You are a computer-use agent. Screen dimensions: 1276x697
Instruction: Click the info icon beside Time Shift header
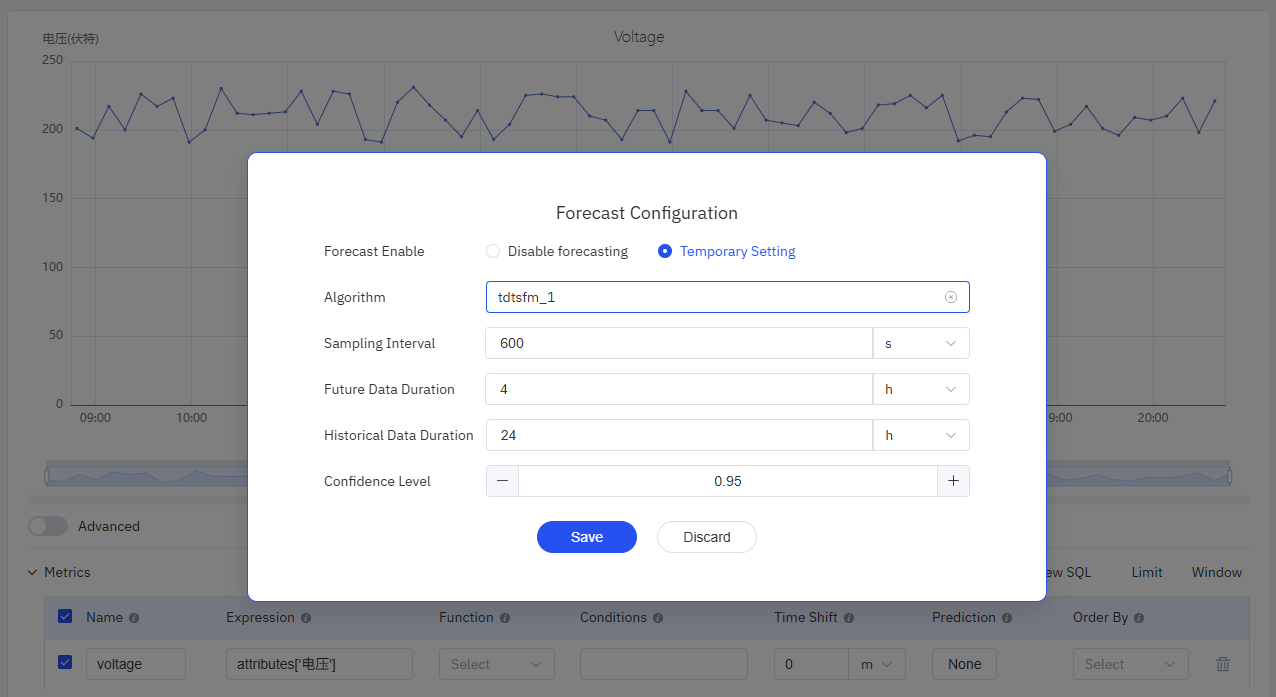(849, 618)
